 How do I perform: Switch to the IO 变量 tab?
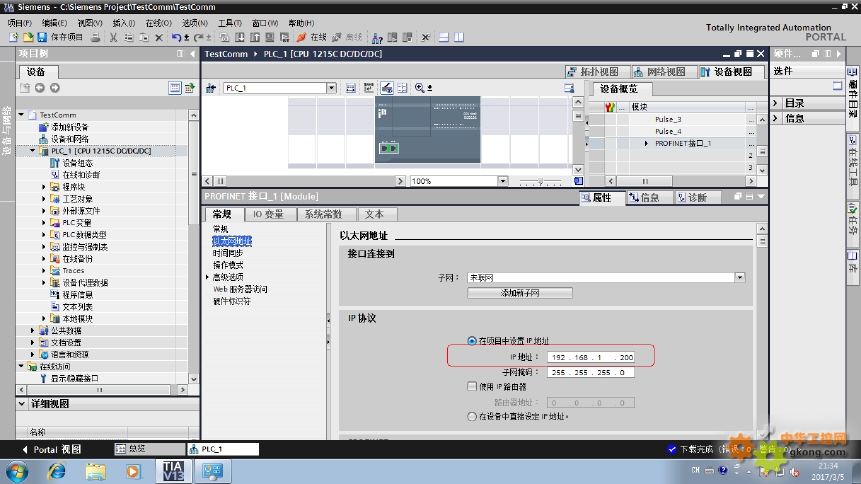268,214
